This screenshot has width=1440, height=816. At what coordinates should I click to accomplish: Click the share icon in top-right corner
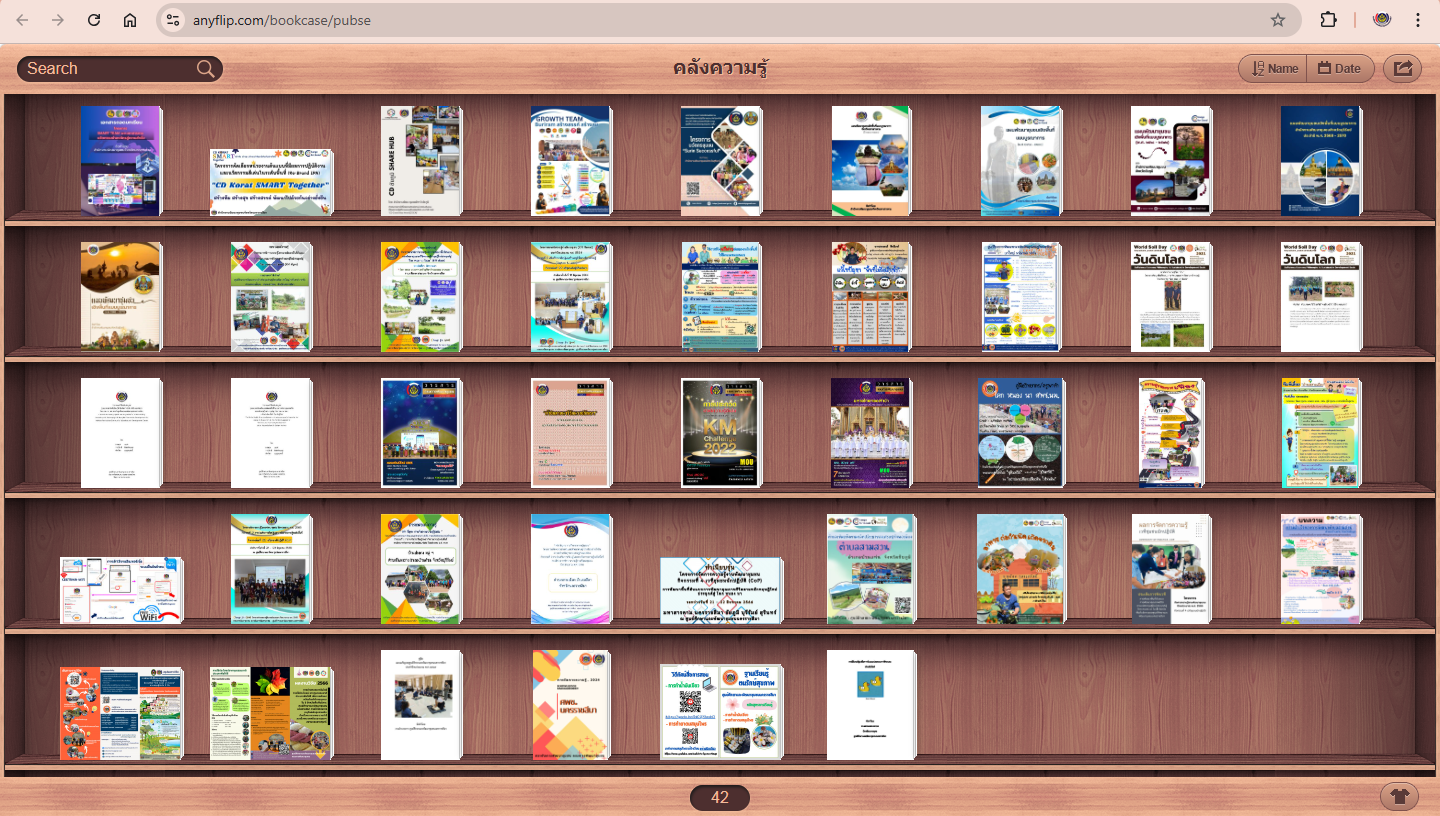(1402, 68)
